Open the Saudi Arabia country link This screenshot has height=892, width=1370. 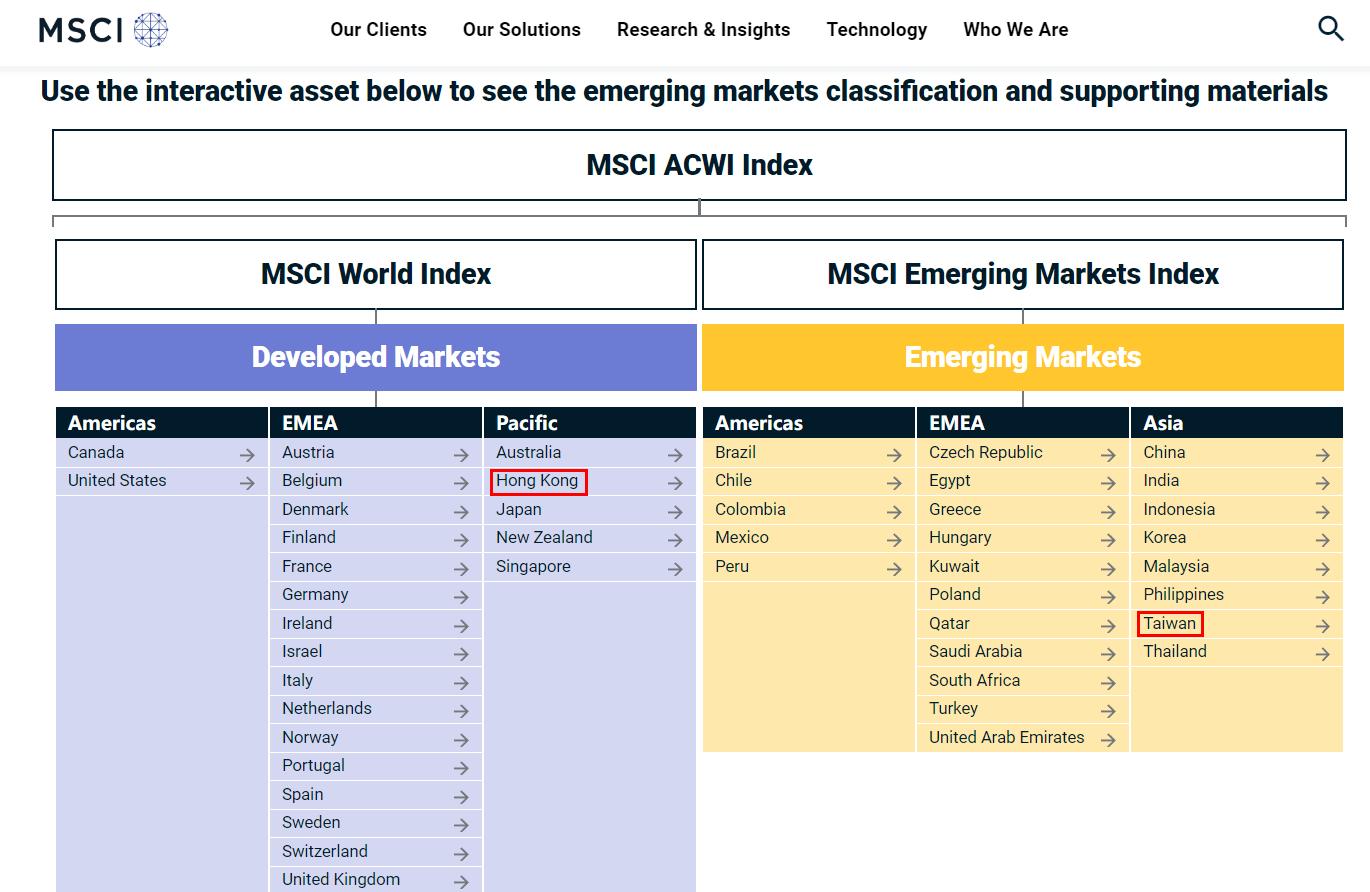click(x=974, y=652)
